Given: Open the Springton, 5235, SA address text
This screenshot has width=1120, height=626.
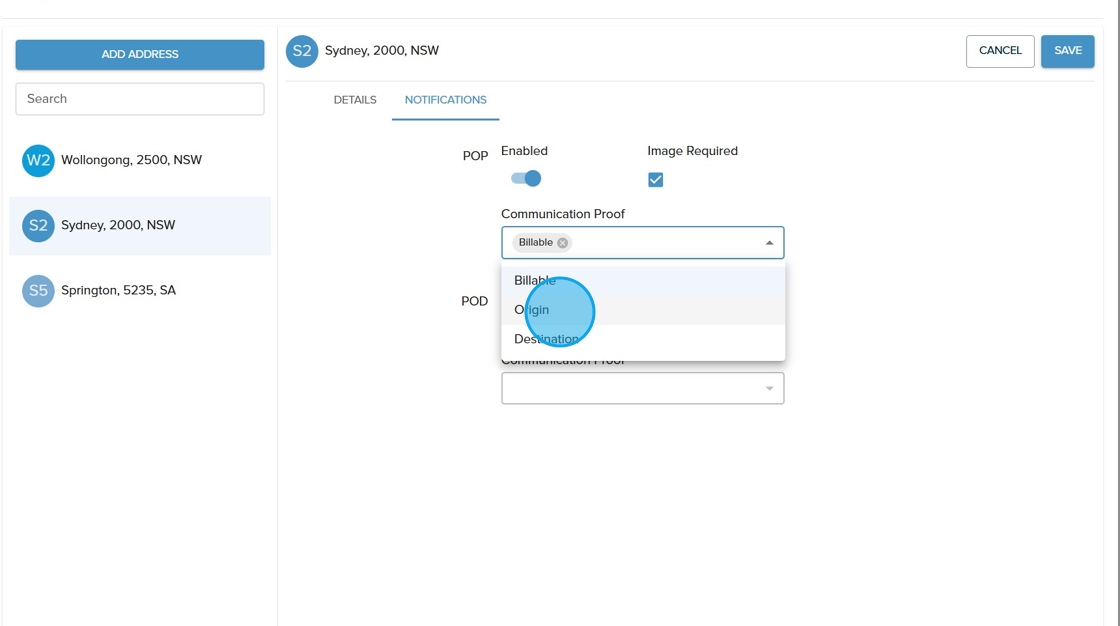Looking at the screenshot, I should 118,291.
